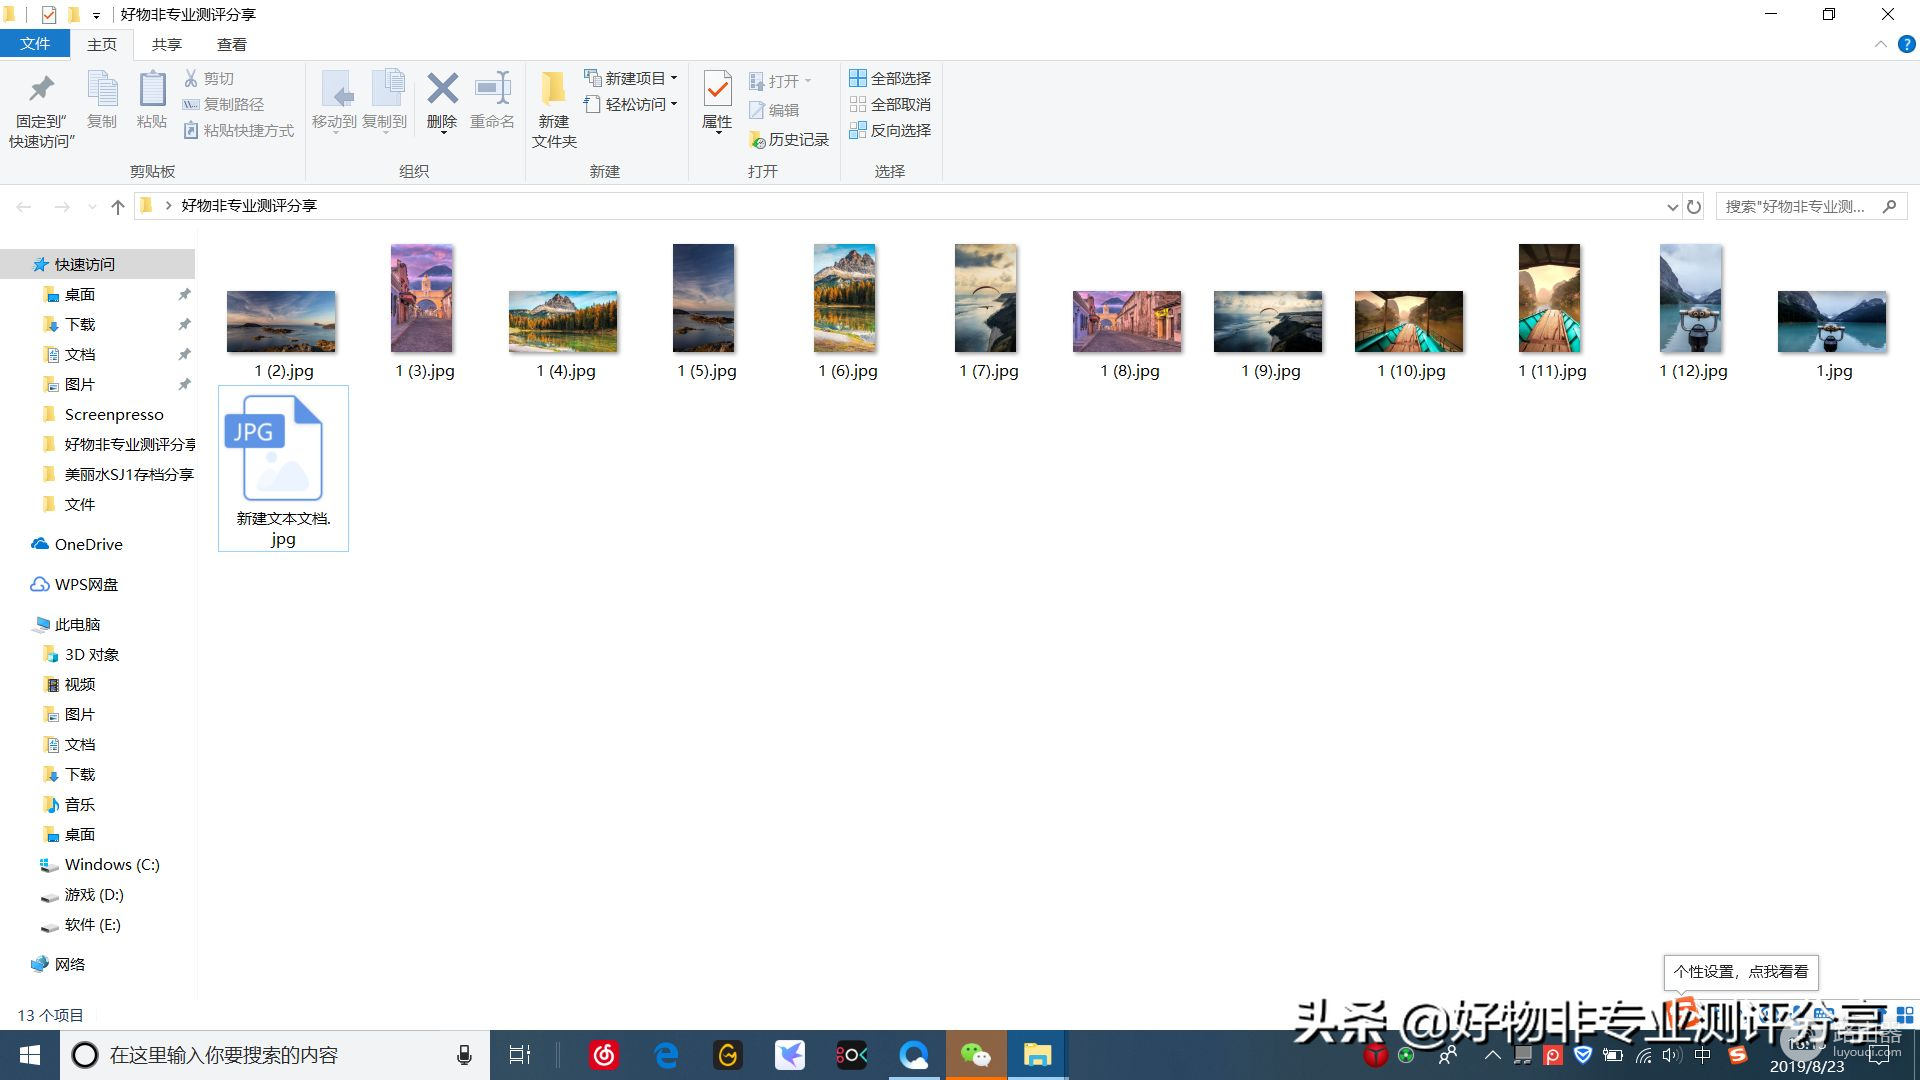Click Select All (全部选择) option
The image size is (1920, 1080).
point(890,78)
